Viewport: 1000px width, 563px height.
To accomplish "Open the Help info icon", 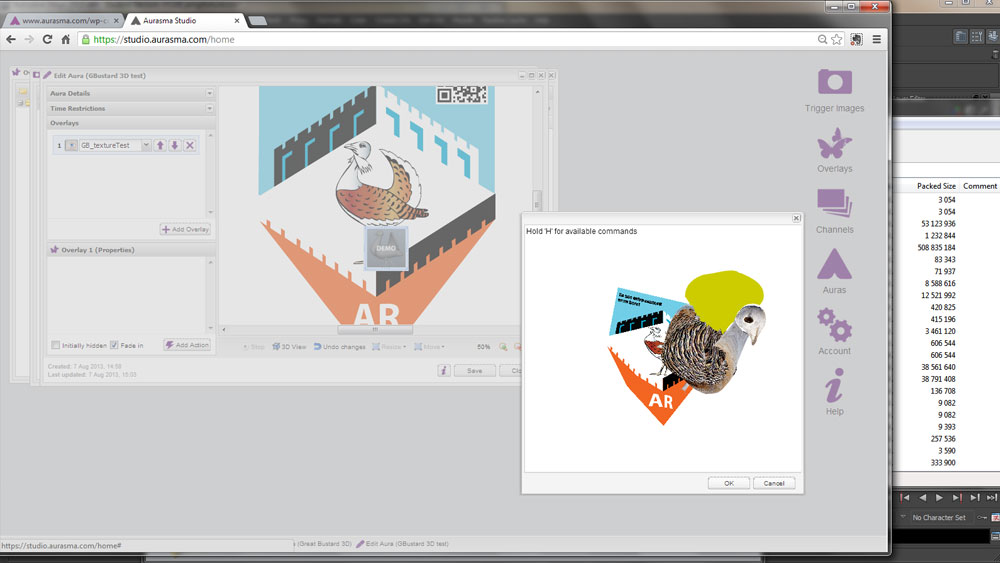I will [x=834, y=386].
